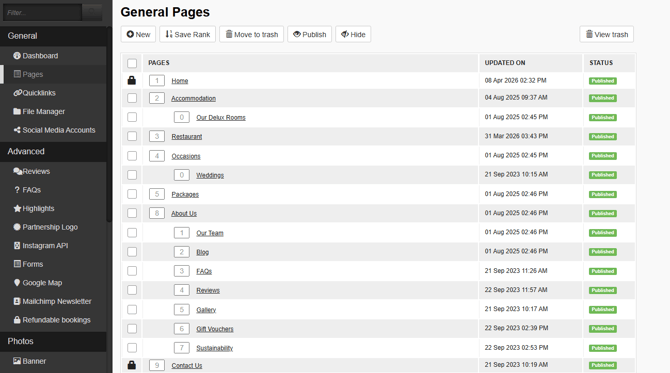This screenshot has width=670, height=373.
Task: Open View trash
Action: [x=607, y=34]
